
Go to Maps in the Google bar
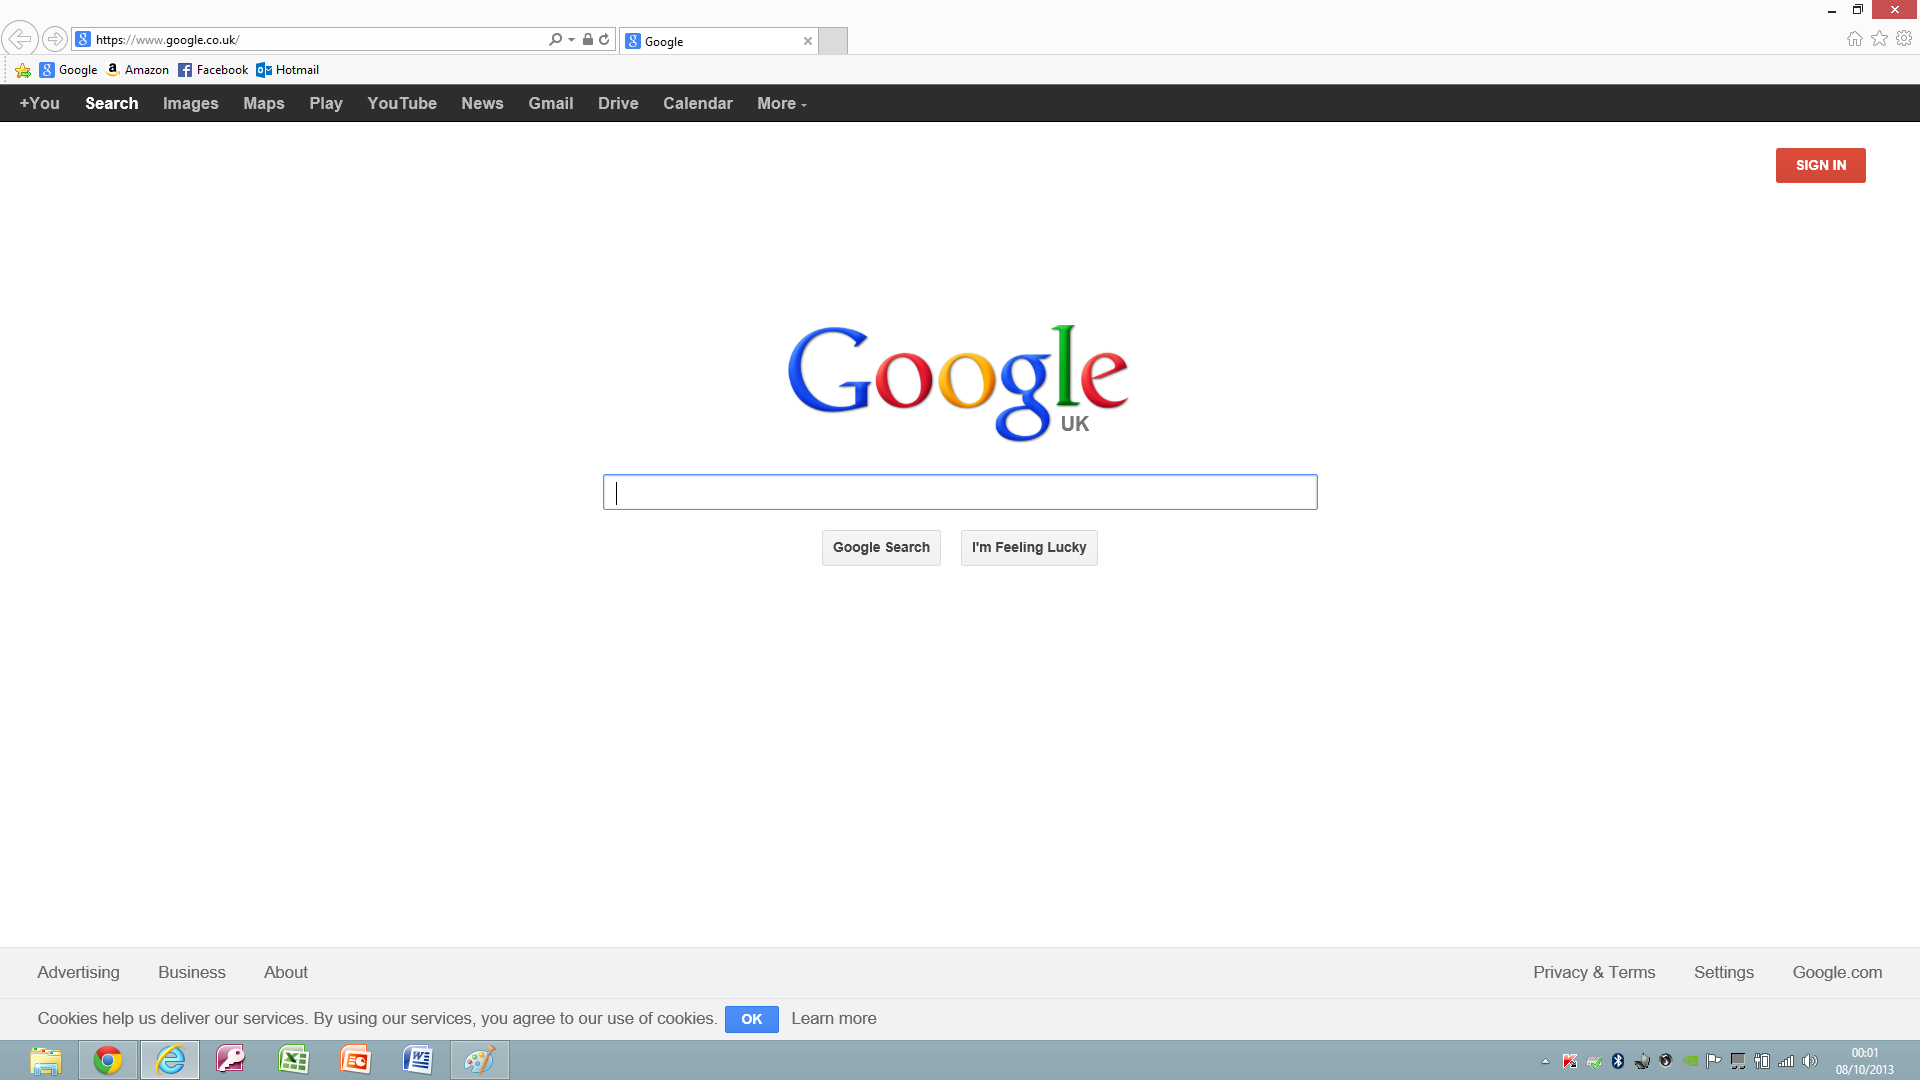click(264, 103)
